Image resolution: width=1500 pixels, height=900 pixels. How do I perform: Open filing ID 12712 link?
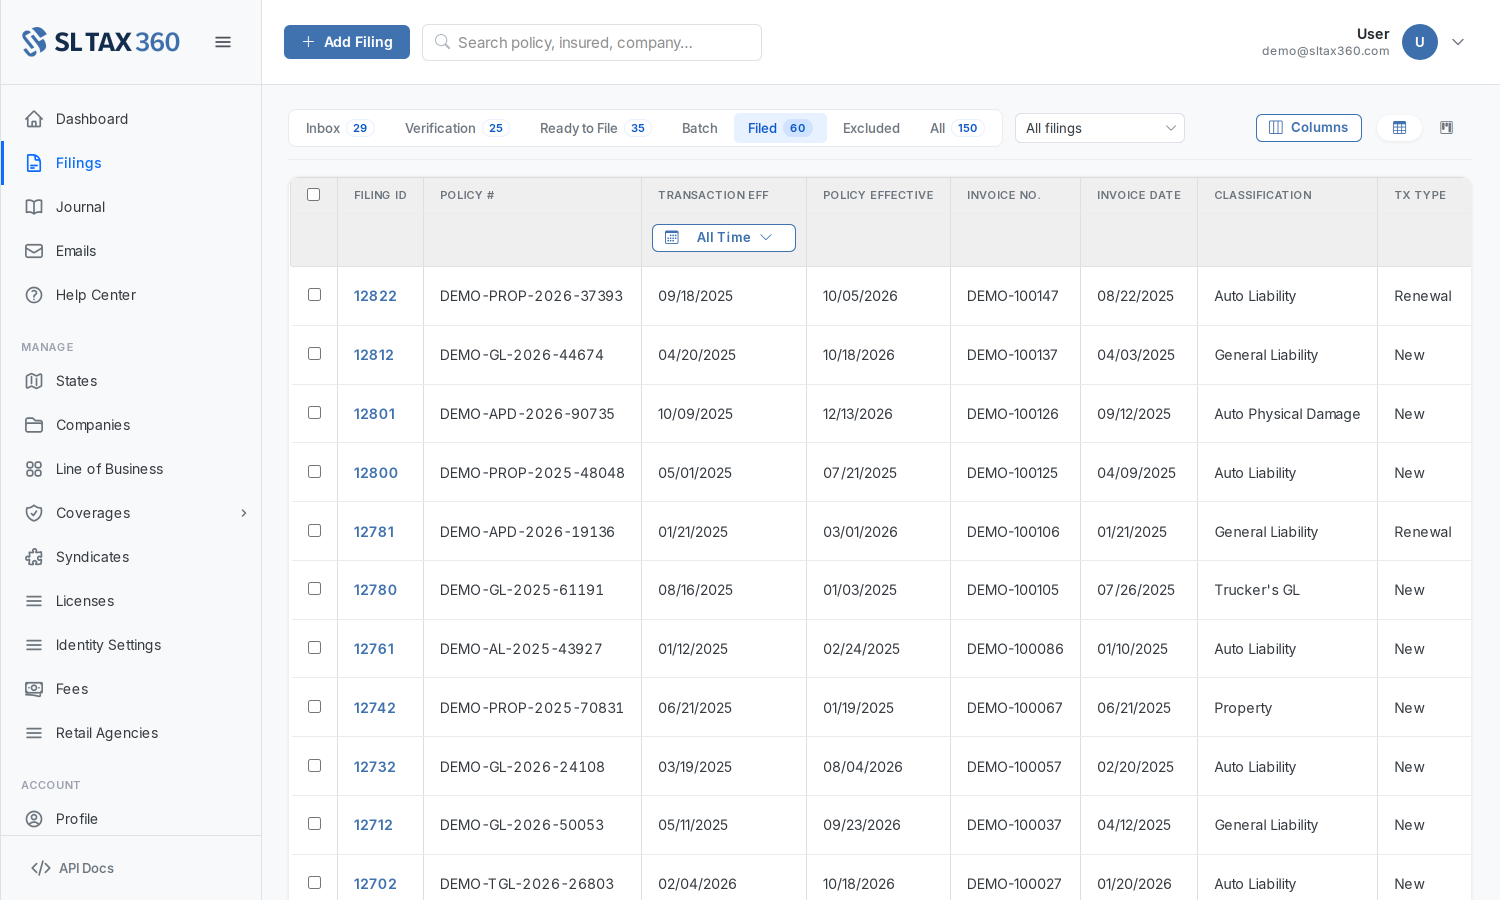tap(373, 825)
